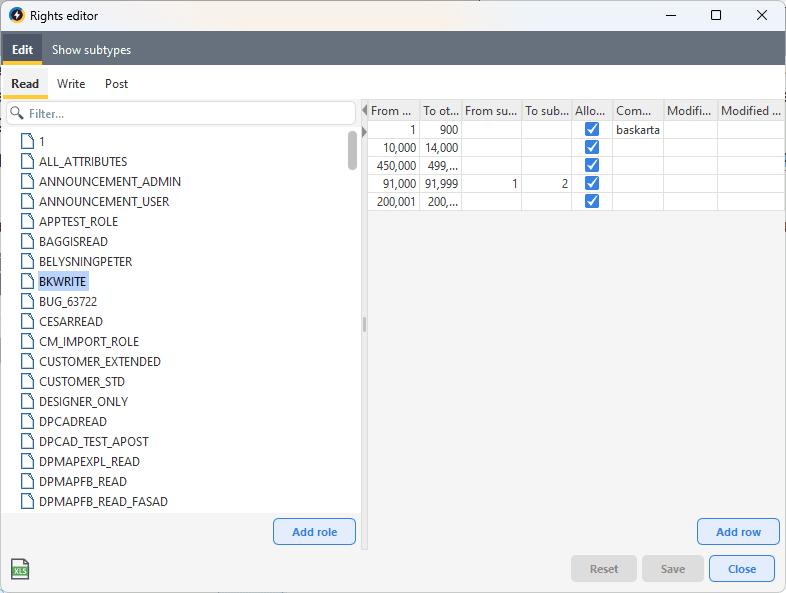Click the document icon beside DPCADREAD
Screen dimensions: 786x593
(28, 422)
